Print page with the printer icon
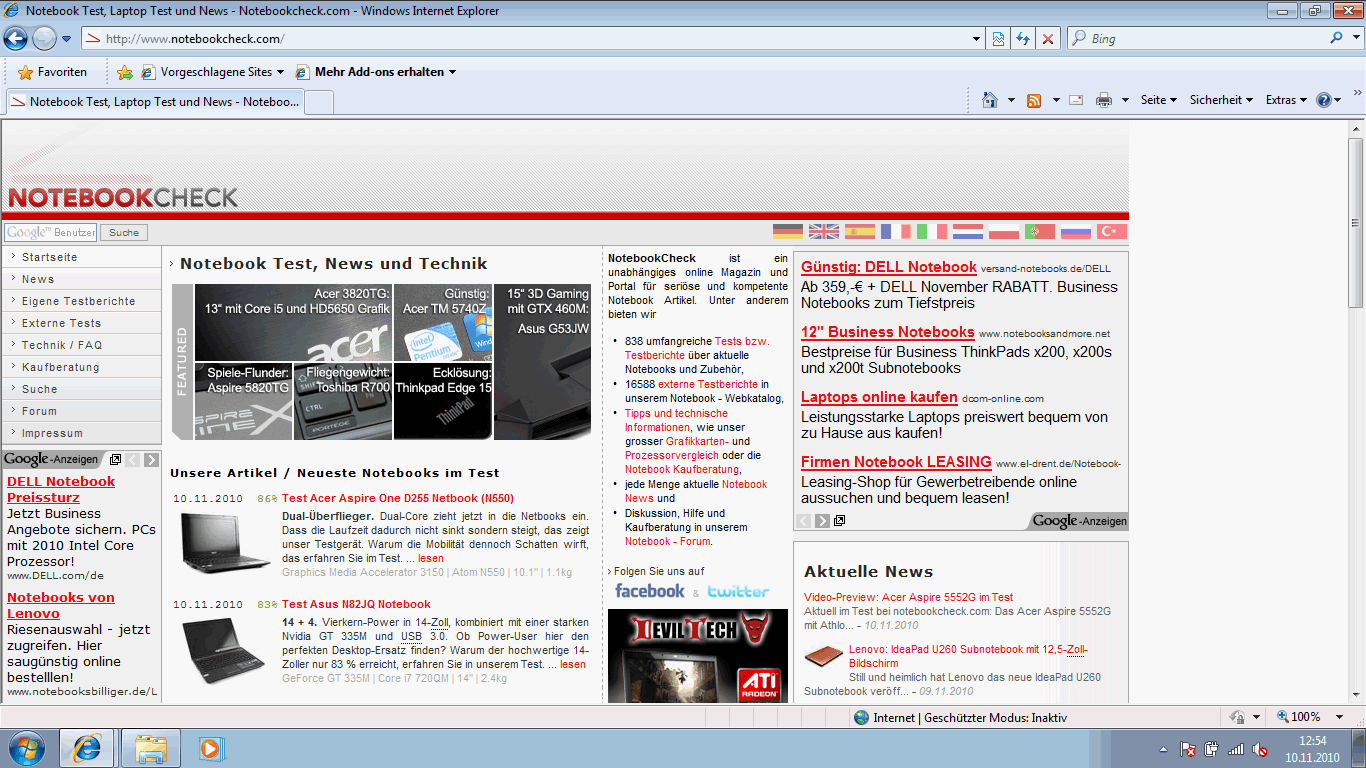1366x768 pixels. point(1104,100)
